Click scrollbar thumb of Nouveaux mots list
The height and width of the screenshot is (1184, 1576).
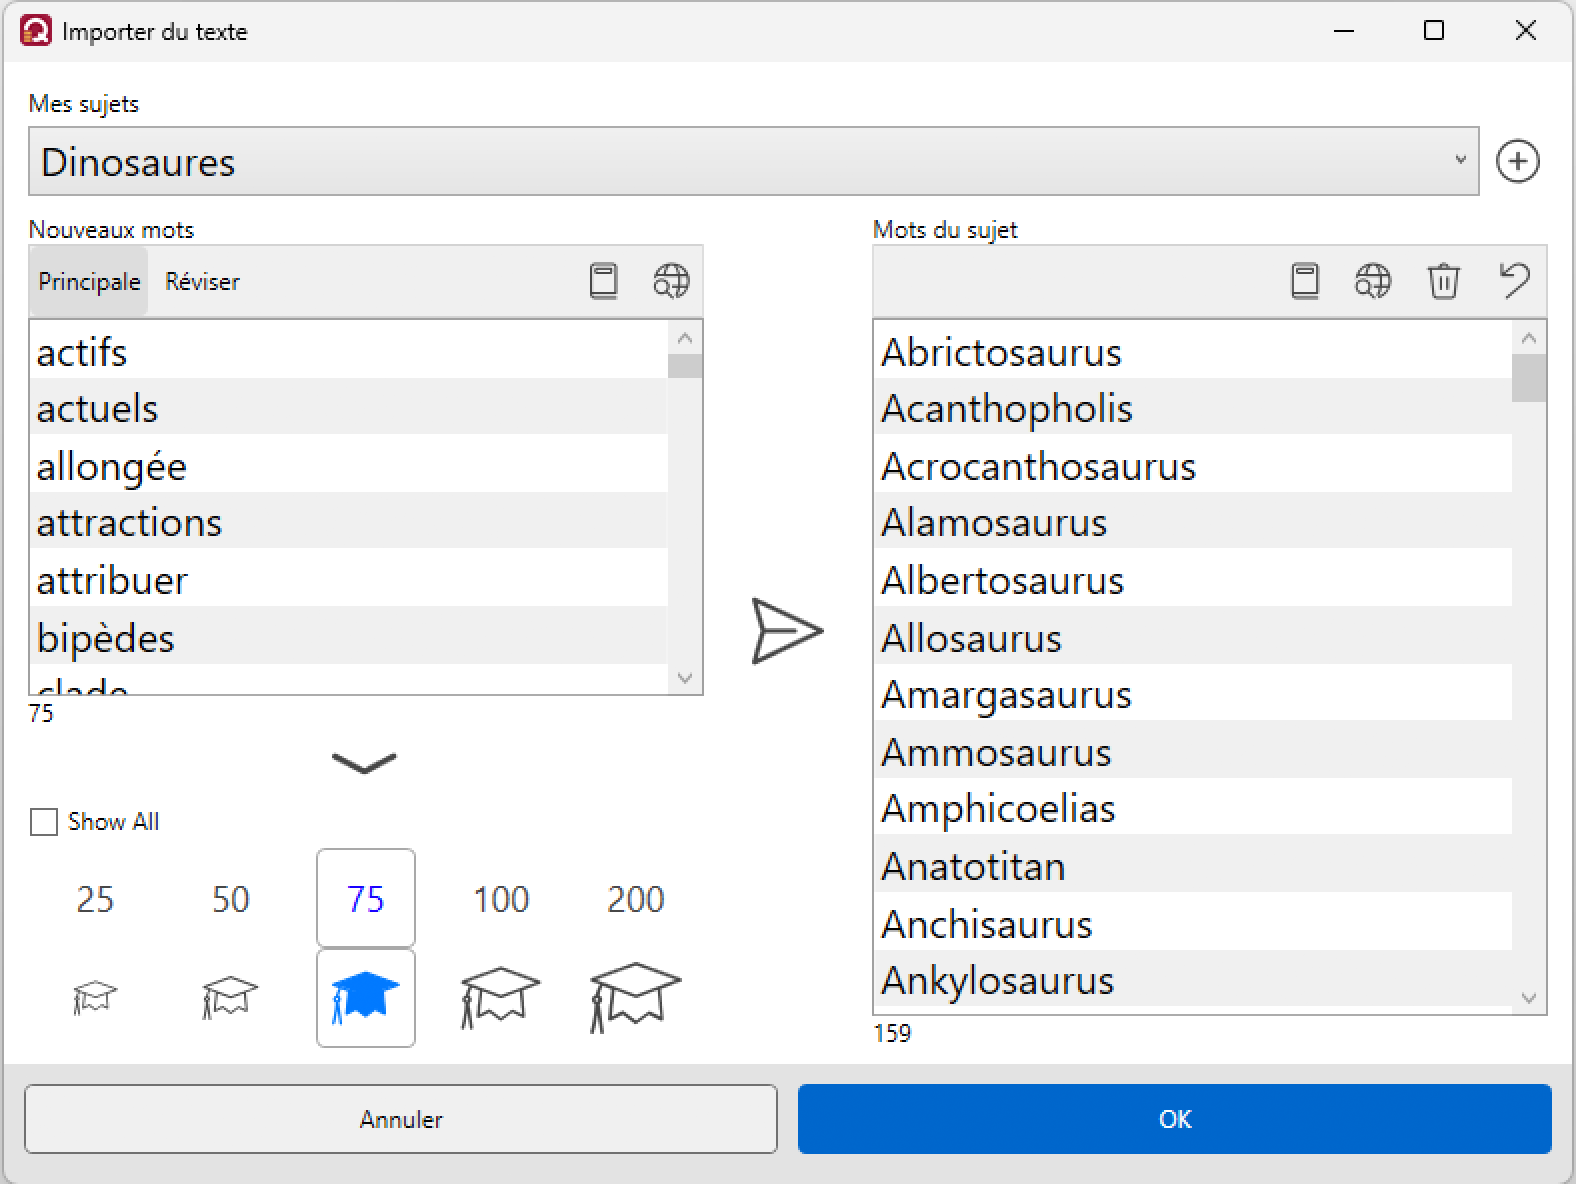pyautogui.click(x=685, y=366)
